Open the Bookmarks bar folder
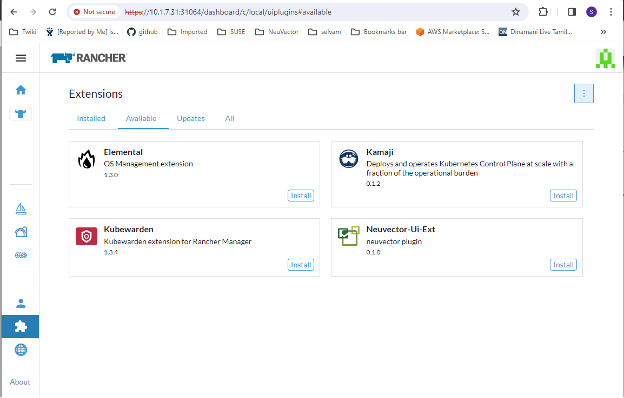Screen dimensions: 624x398 (379, 32)
